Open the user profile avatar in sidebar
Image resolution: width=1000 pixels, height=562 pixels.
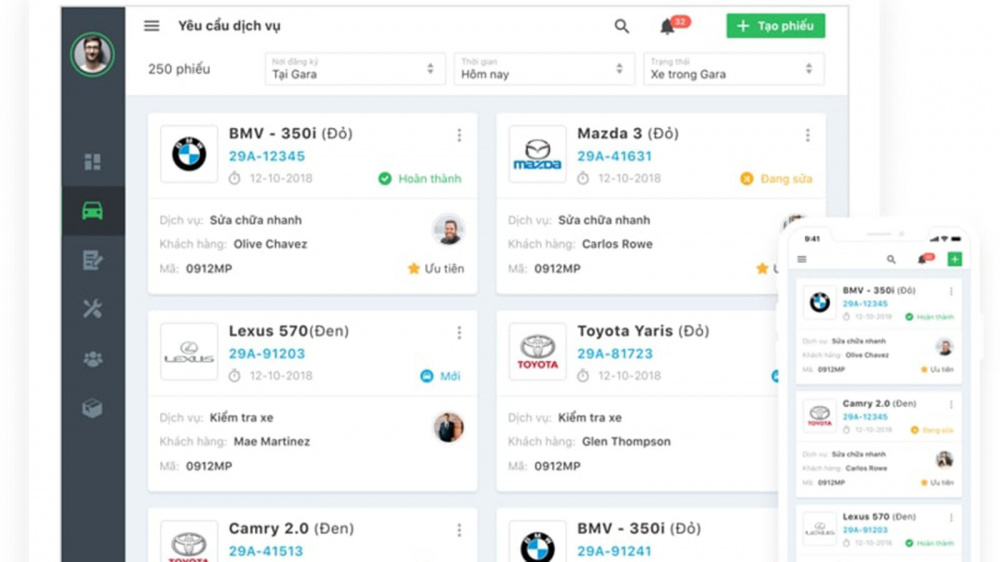coord(92,54)
